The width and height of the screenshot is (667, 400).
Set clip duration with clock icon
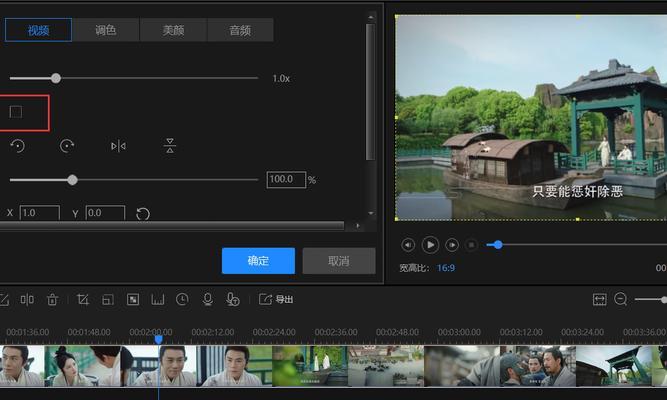[182, 300]
